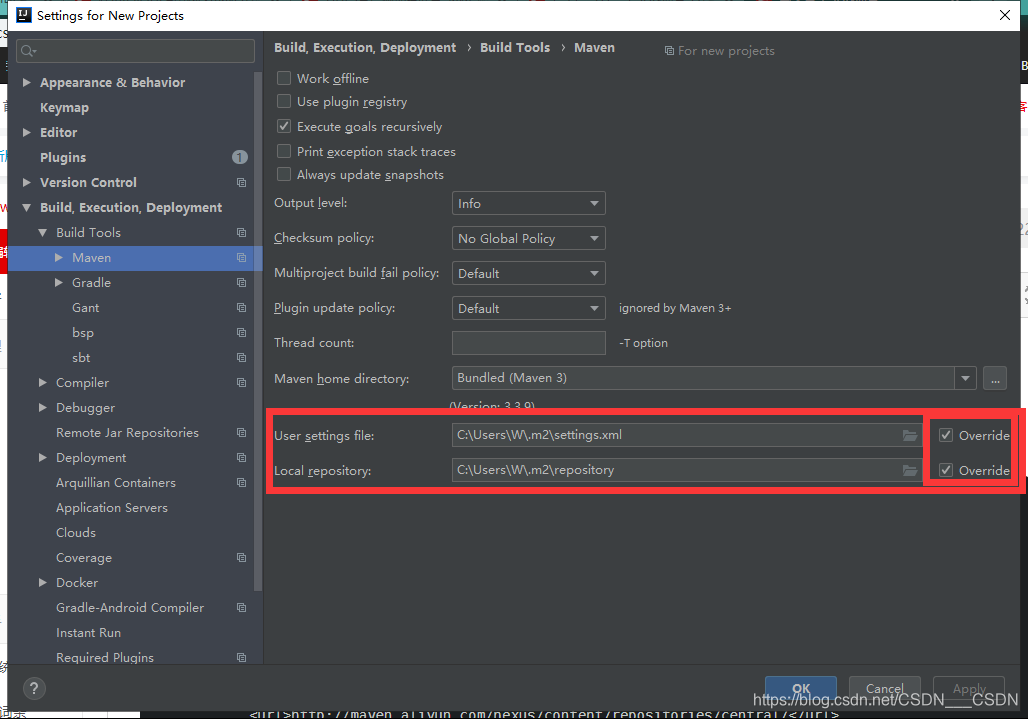Enable Always update snapshots checkbox
Image resolution: width=1028 pixels, height=719 pixels.
pos(284,174)
